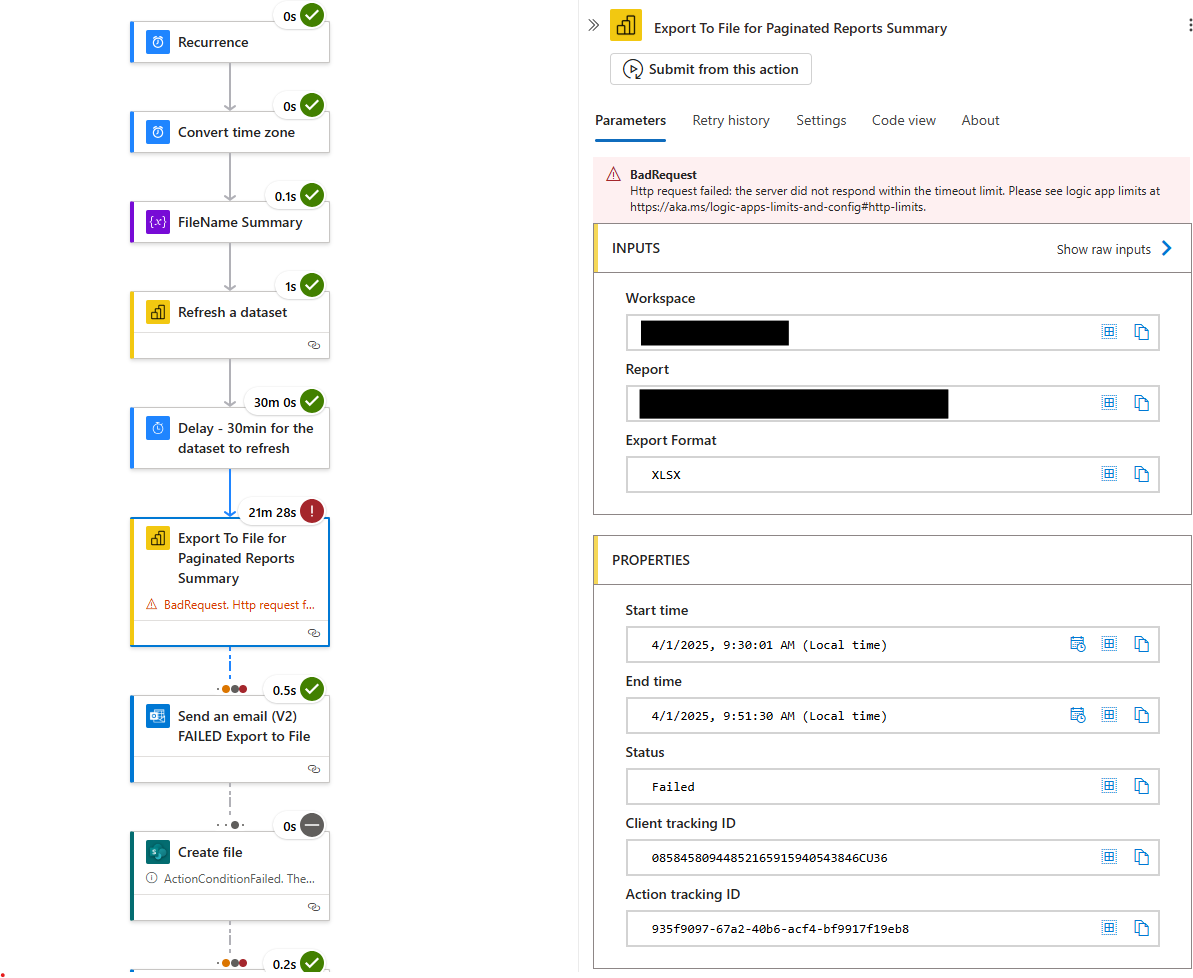1193x978 pixels.
Task: Select the Delay 30min action card
Action: [x=230, y=438]
